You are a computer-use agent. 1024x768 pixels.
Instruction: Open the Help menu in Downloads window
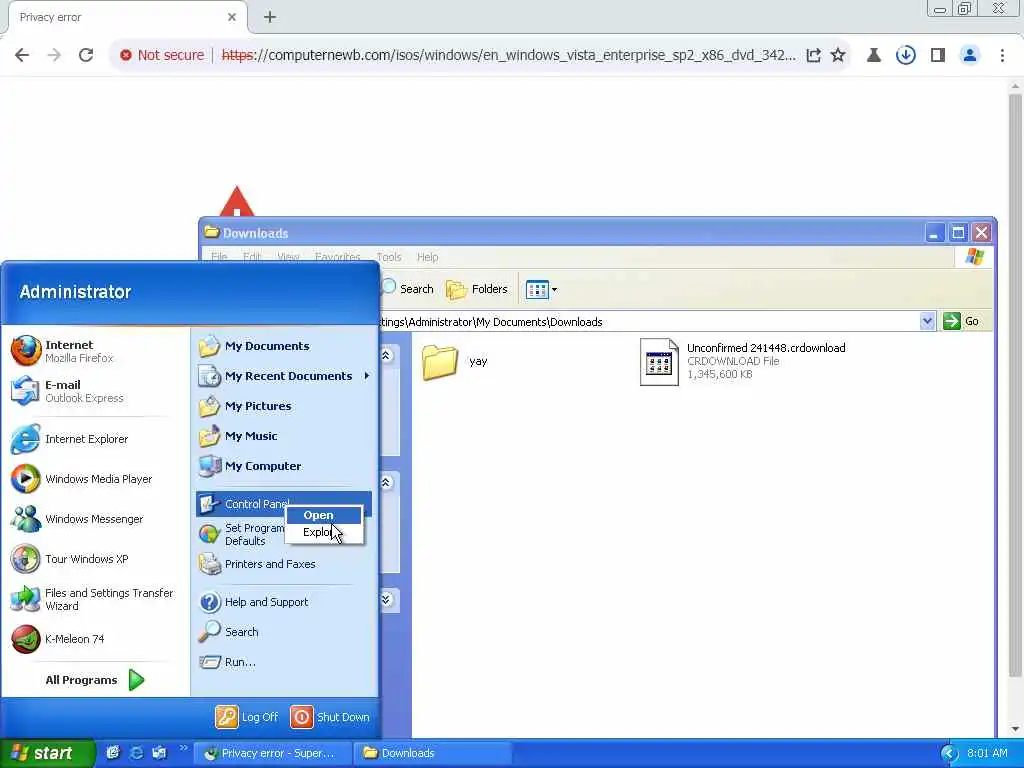428,257
